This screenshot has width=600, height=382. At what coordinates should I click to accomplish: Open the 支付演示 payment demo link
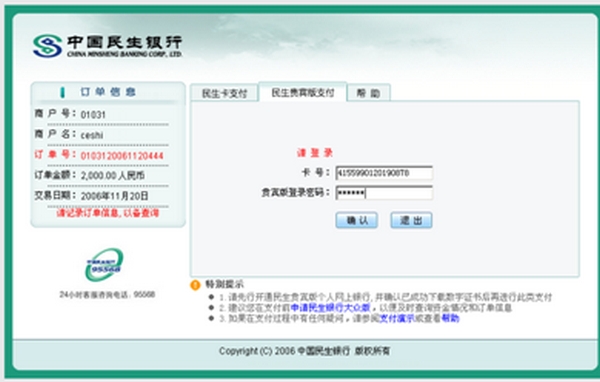click(397, 318)
